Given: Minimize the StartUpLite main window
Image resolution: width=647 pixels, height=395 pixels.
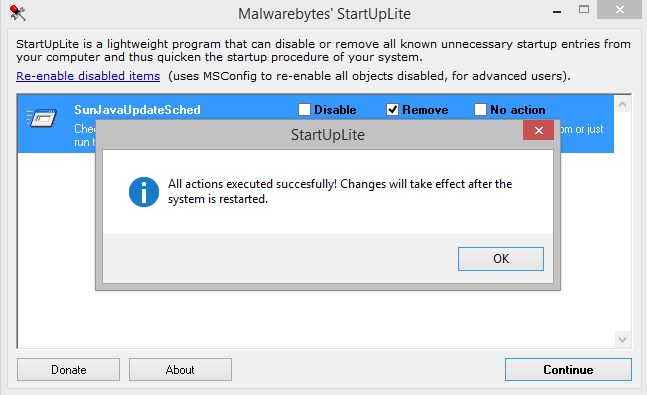Looking at the screenshot, I should click(x=557, y=11).
